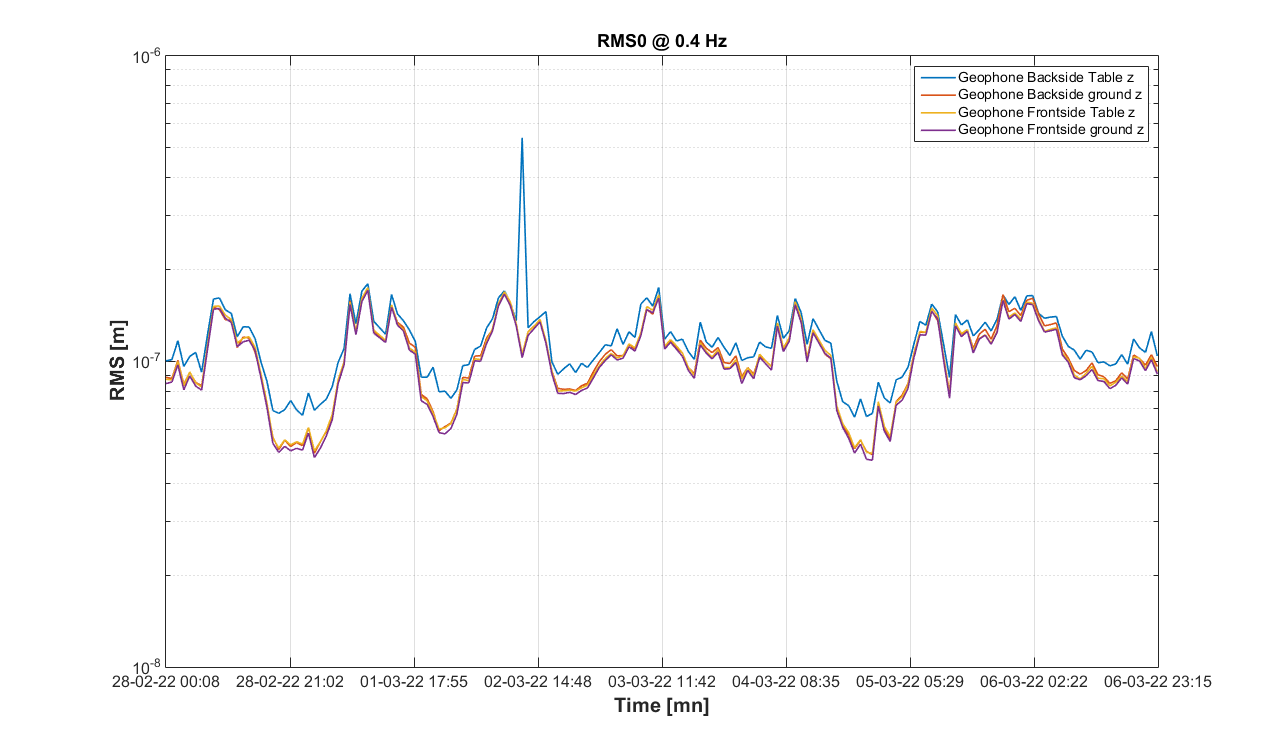Image resolution: width=1280 pixels, height=750 pixels.
Task: Click the x tick '06-03-22 23:15'
Action: click(1158, 682)
